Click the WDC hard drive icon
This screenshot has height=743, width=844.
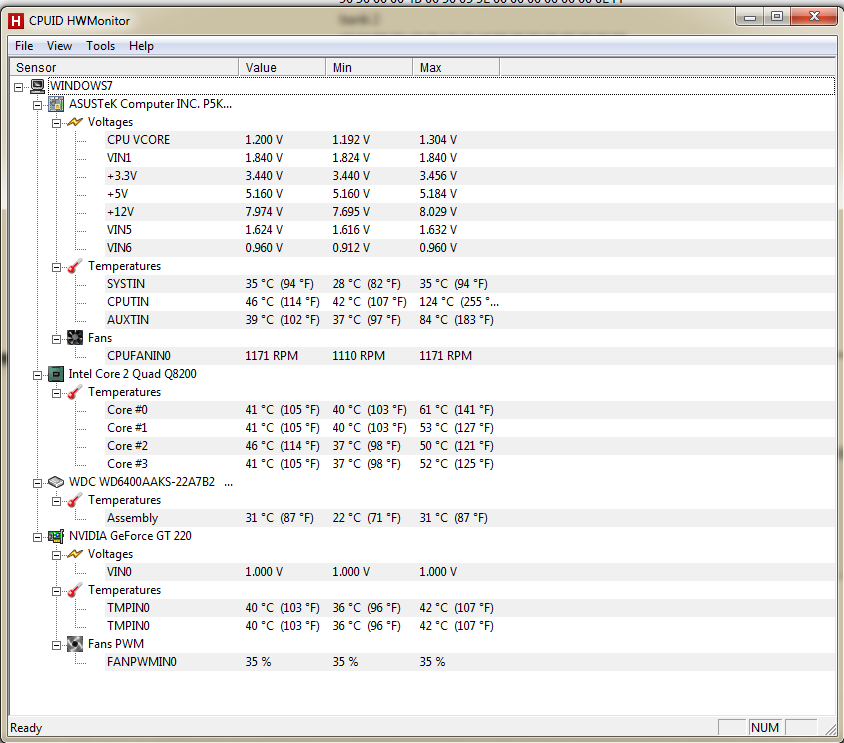[56, 482]
